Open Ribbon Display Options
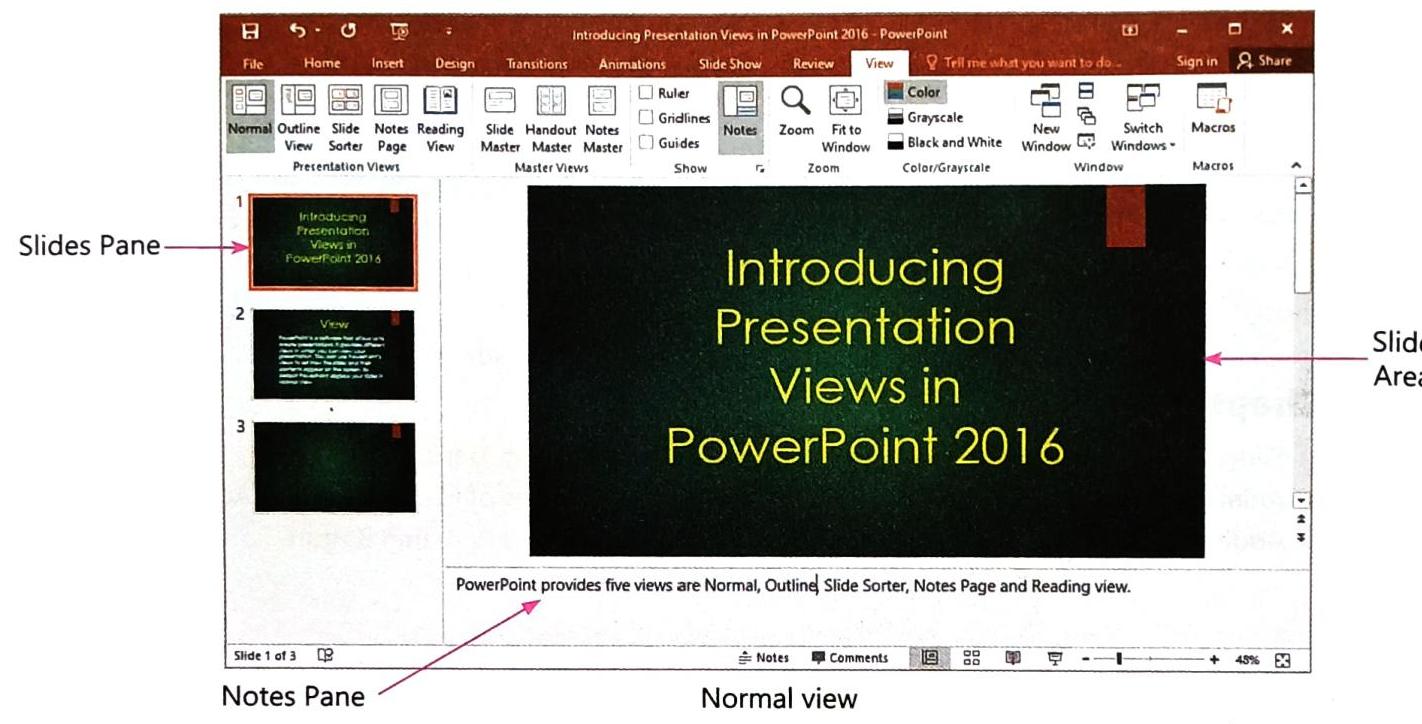Viewport: 1422px width, 724px height. point(1131,31)
